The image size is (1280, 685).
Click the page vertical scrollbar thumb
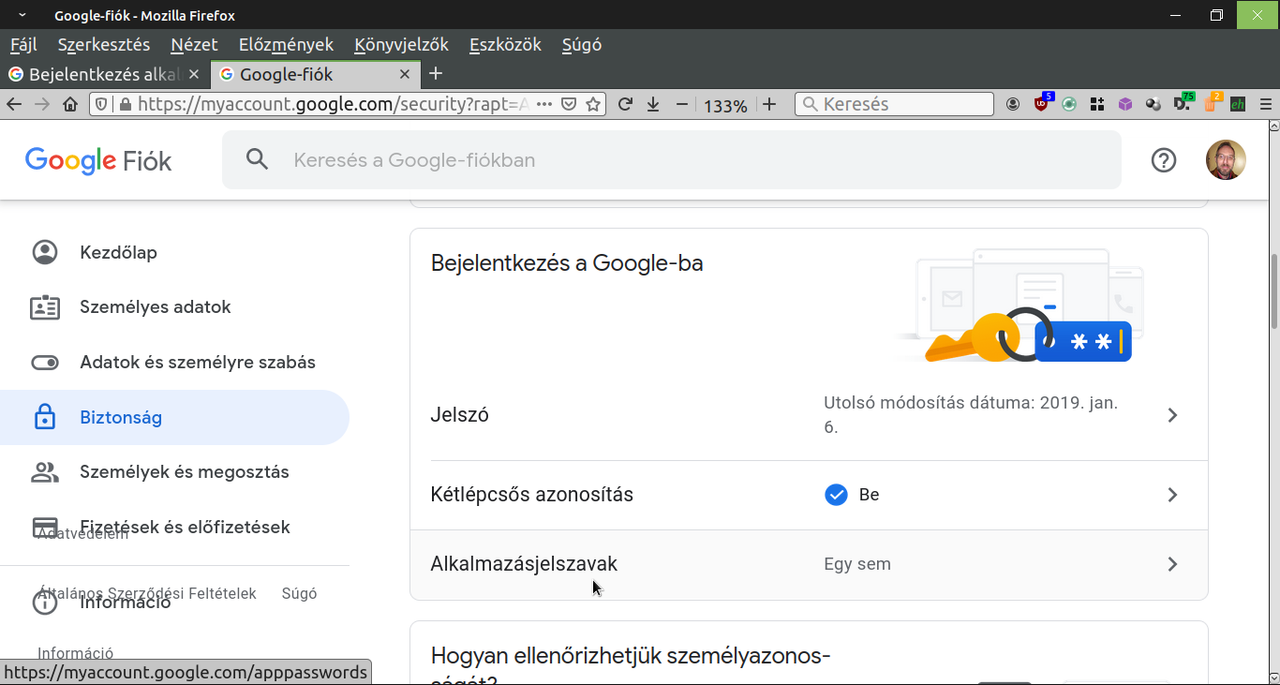1273,292
